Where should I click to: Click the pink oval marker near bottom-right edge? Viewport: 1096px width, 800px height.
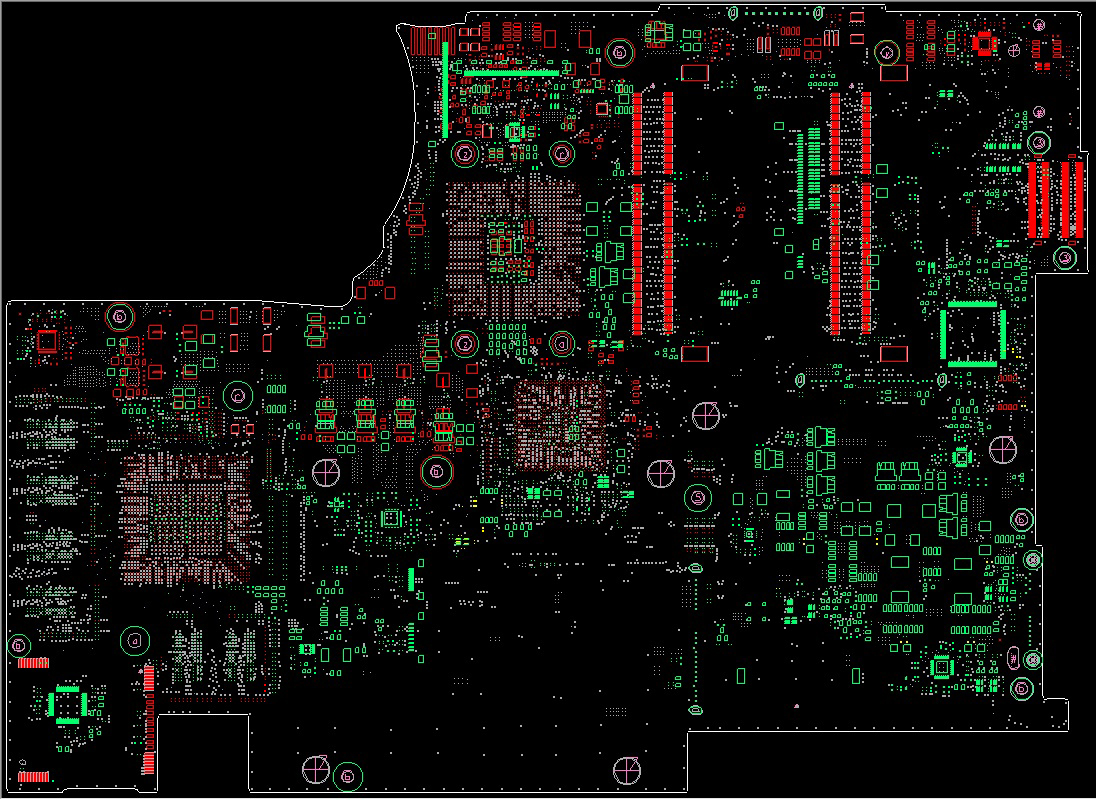[x=1014, y=657]
